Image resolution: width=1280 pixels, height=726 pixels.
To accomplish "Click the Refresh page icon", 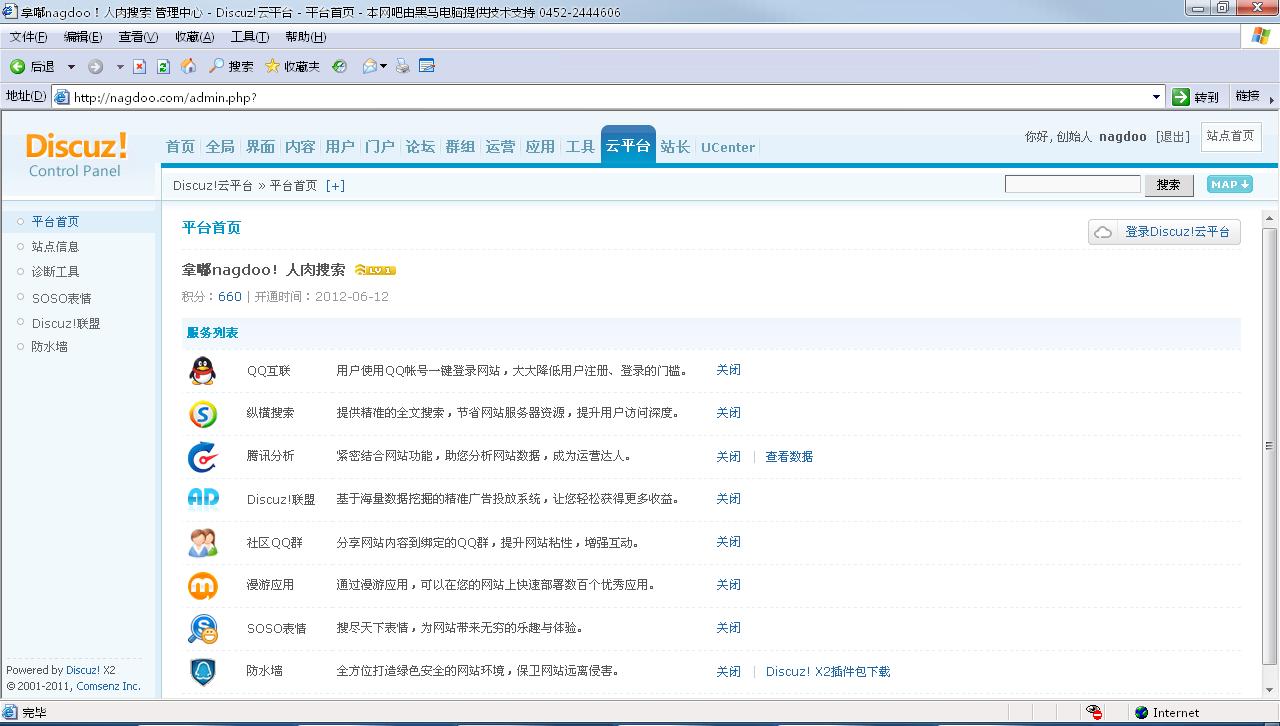I will [163, 67].
